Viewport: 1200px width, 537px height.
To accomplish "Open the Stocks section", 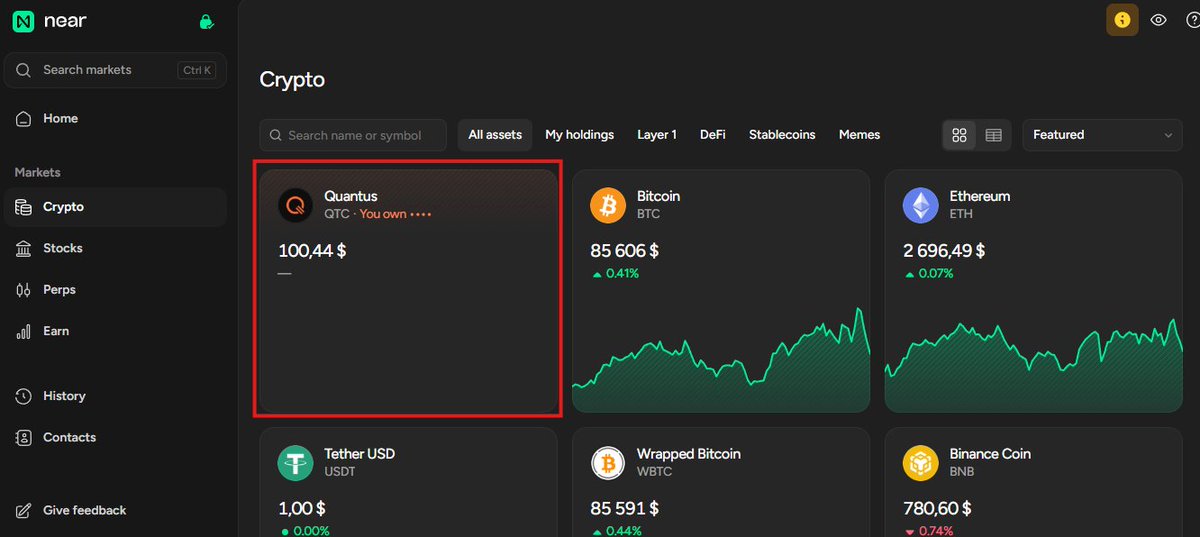I will click(x=115, y=248).
